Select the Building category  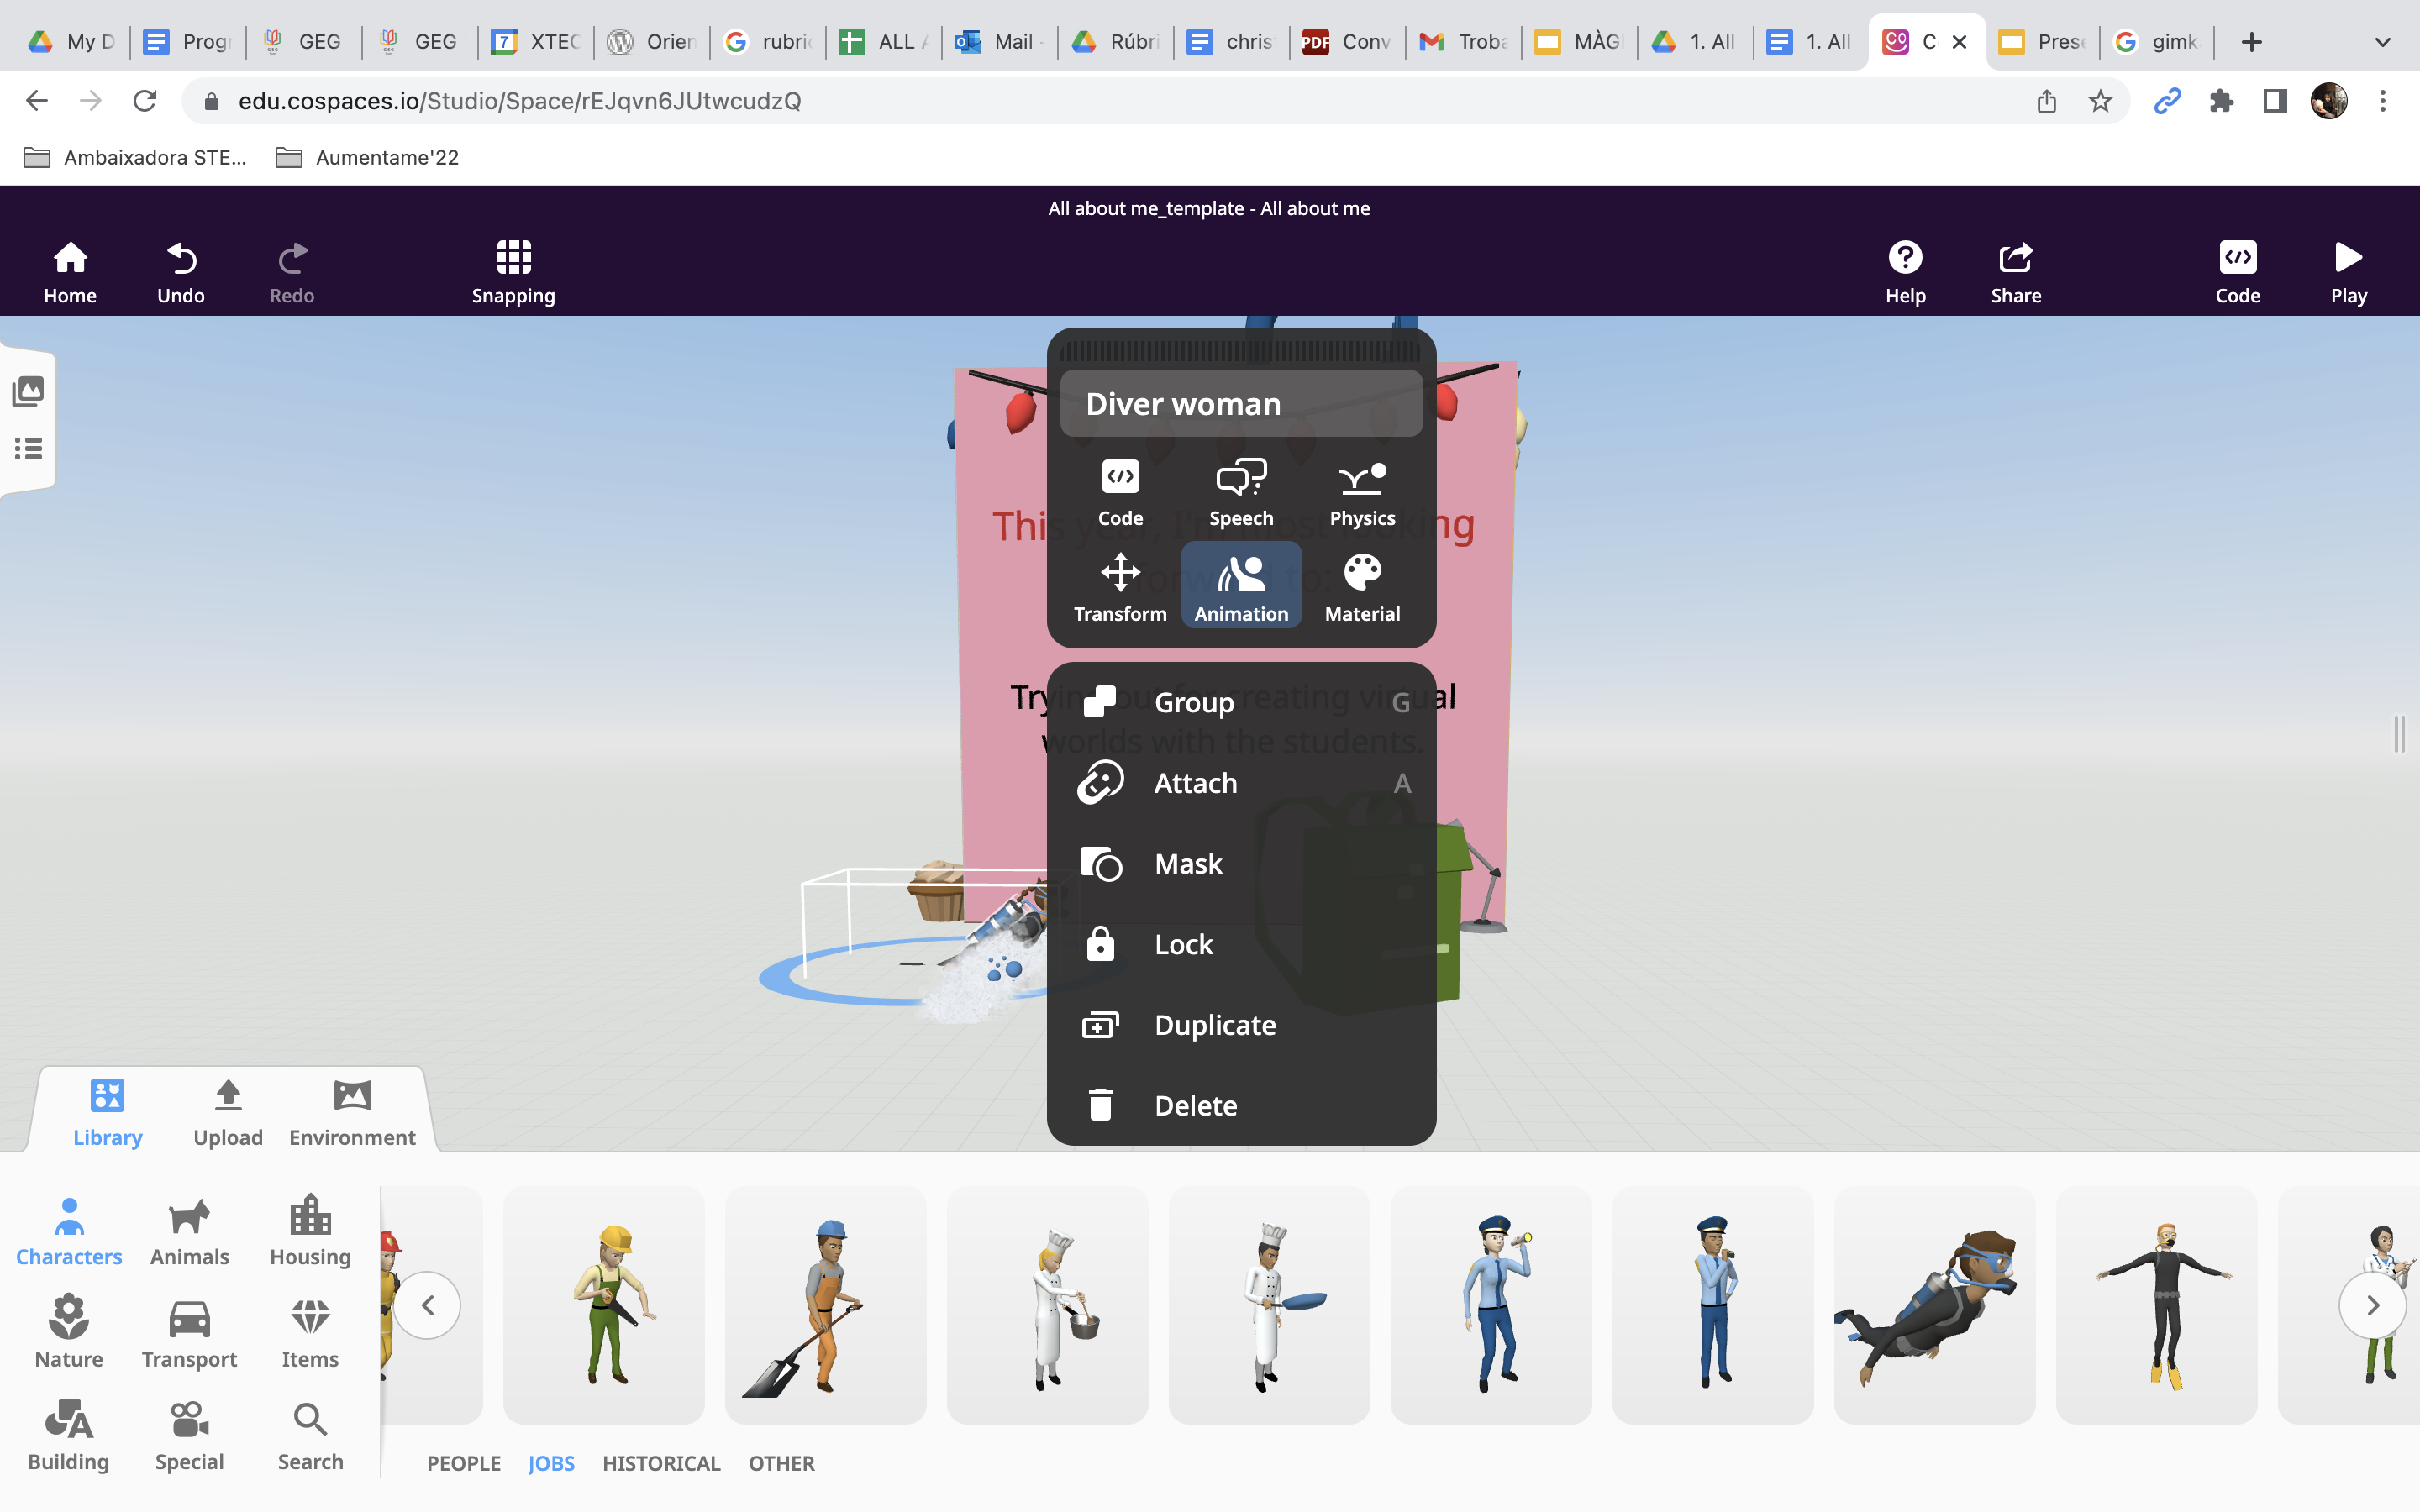69,1436
